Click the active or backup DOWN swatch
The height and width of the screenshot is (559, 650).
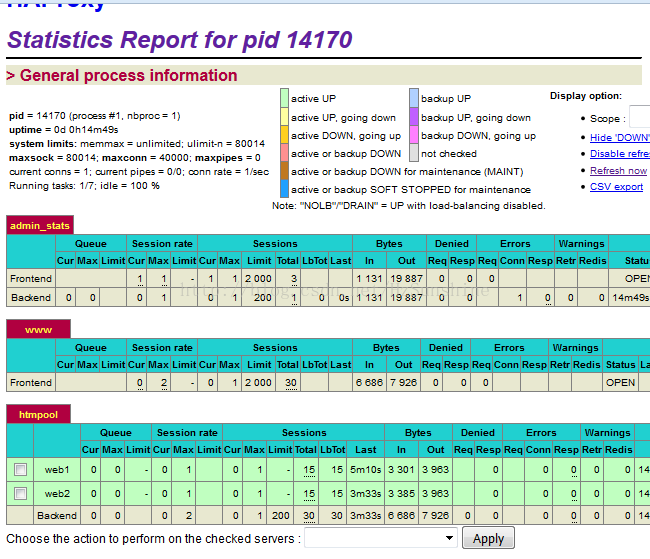(284, 153)
